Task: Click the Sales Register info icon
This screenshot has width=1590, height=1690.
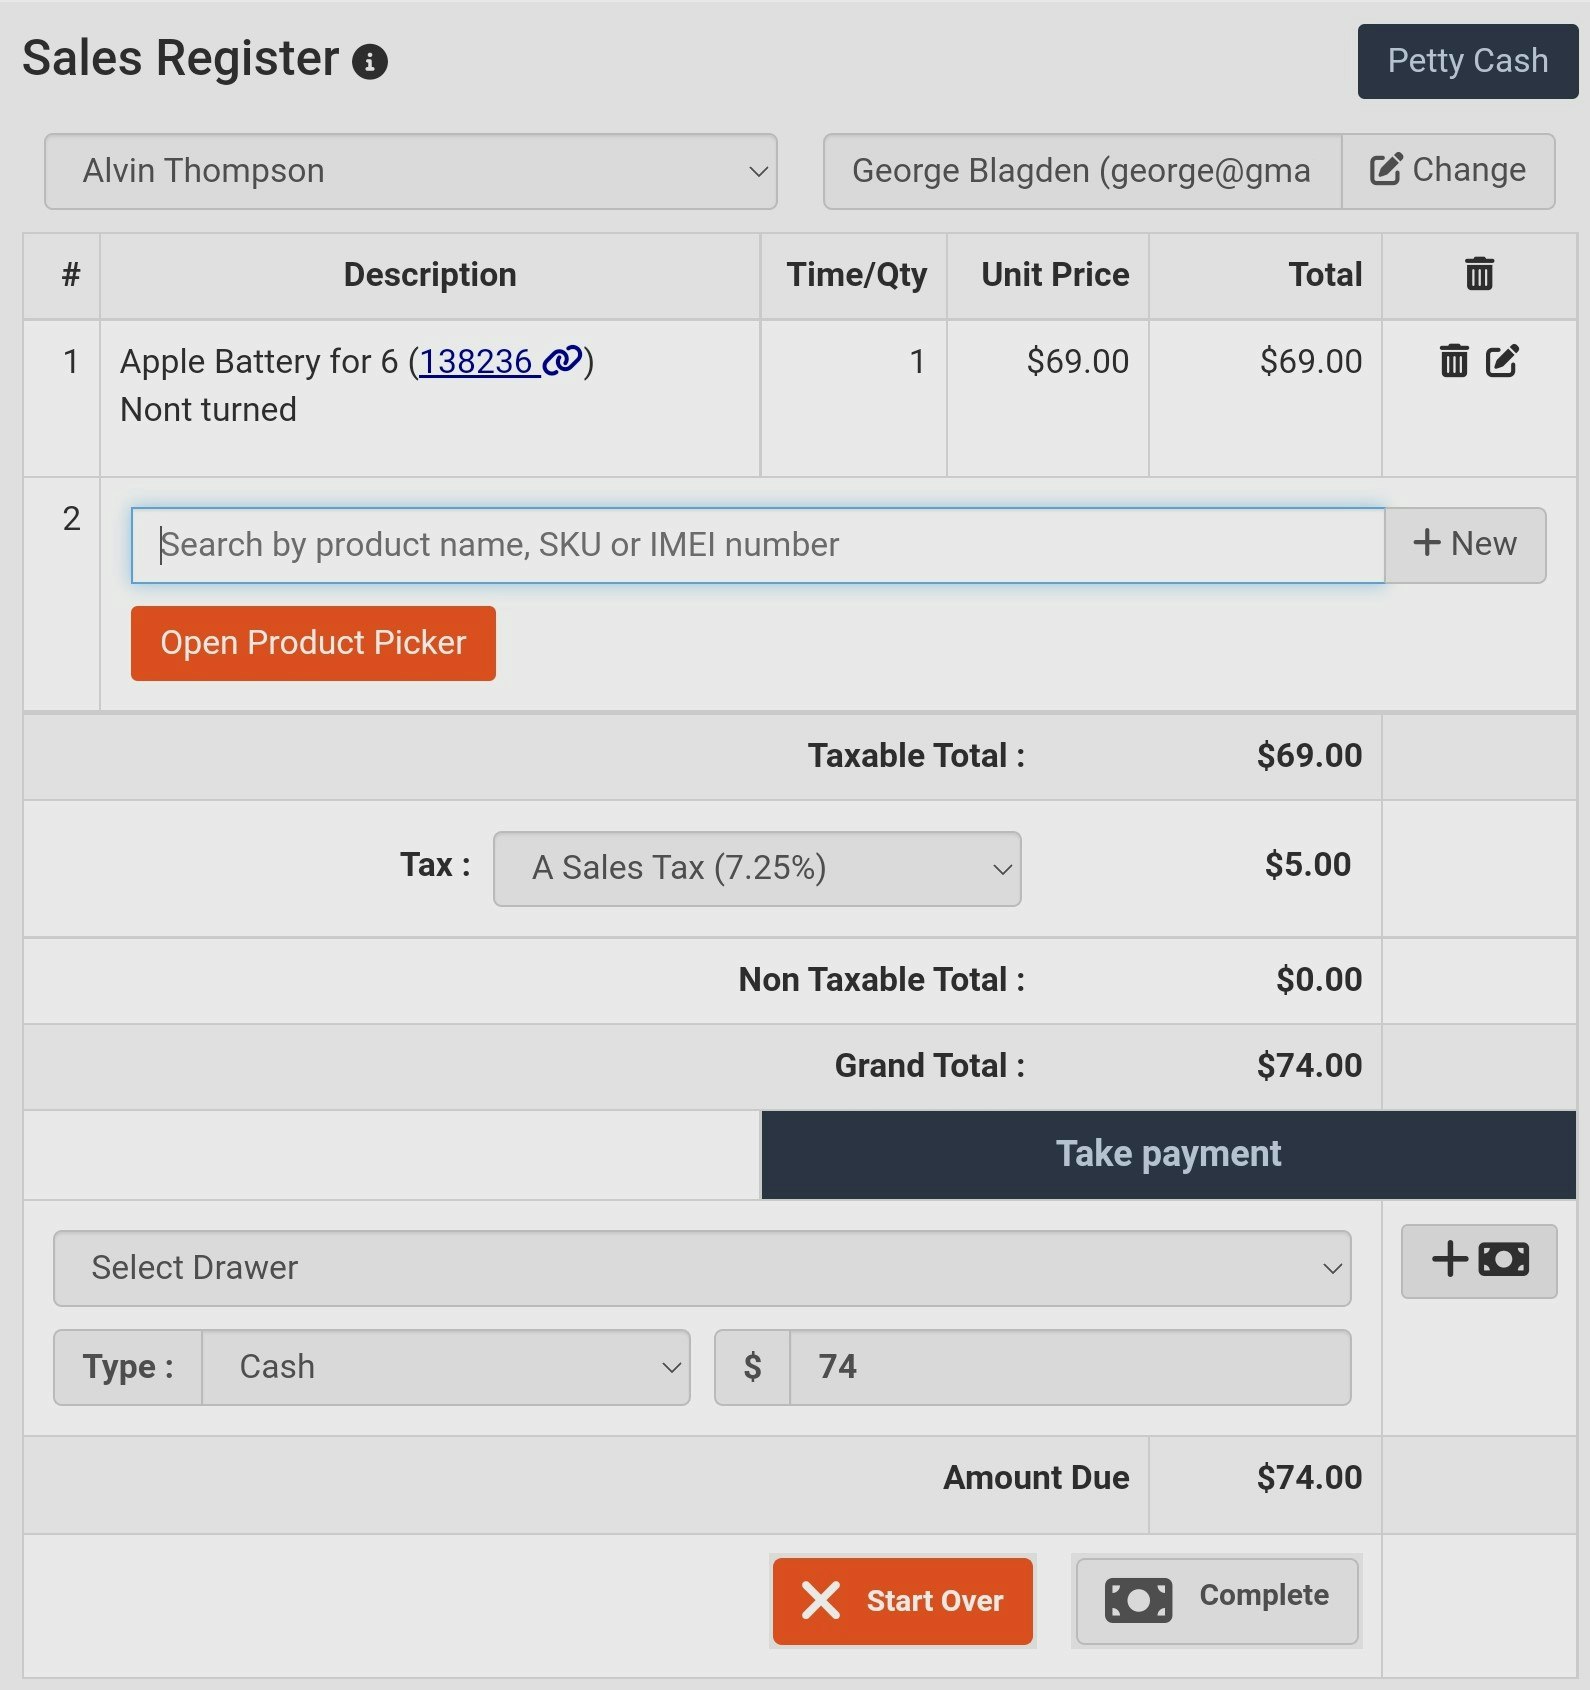Action: click(x=371, y=61)
